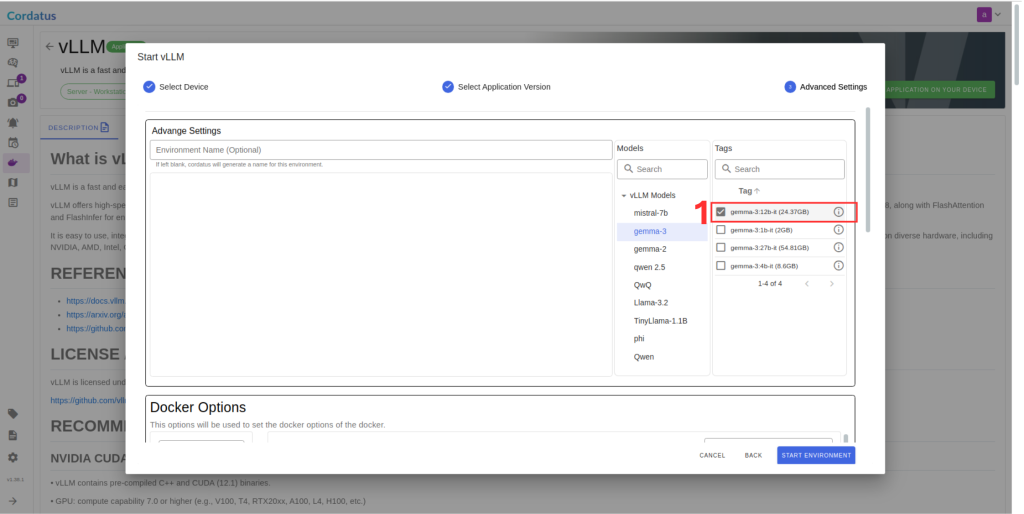1024x514 pixels.
Task: Click Cancel in Start vLLM dialog
Action: pyautogui.click(x=712, y=455)
